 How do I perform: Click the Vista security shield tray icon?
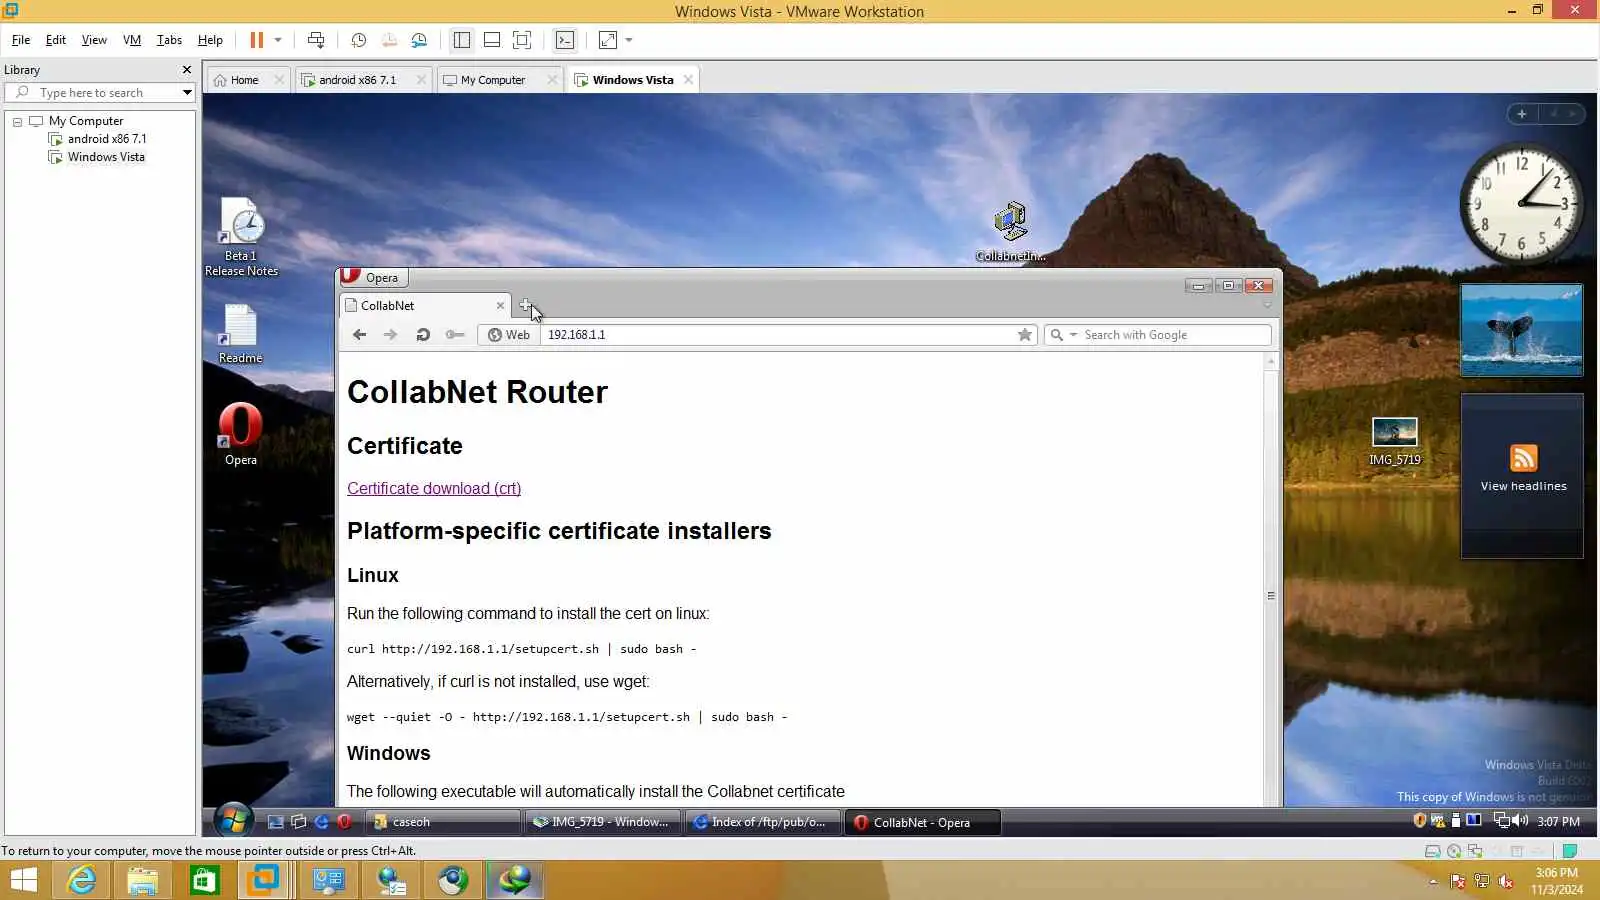pos(1419,821)
